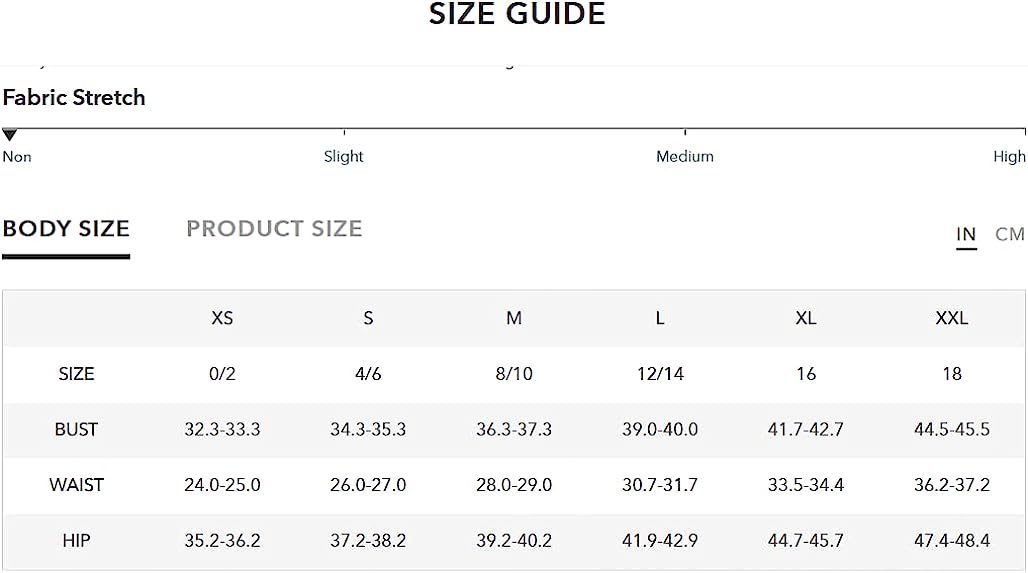Click the M size column header
Image resolution: width=1028 pixels, height=573 pixels.
[514, 318]
